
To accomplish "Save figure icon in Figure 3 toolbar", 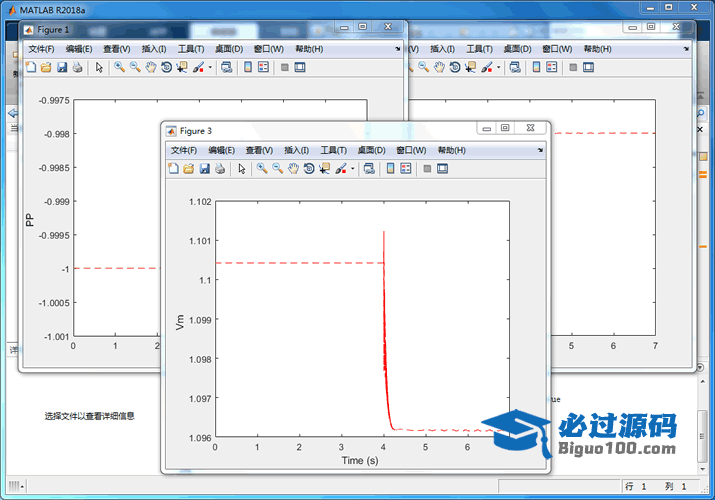I will tap(205, 169).
